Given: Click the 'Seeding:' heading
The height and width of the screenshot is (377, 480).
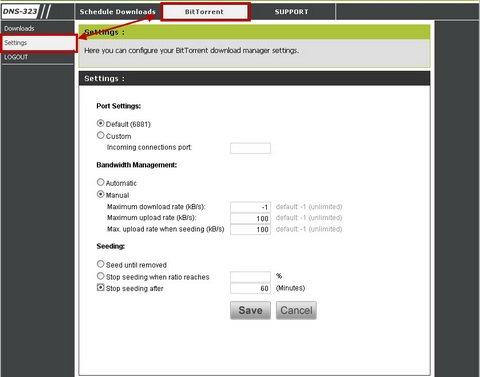Looking at the screenshot, I should click(x=111, y=246).
